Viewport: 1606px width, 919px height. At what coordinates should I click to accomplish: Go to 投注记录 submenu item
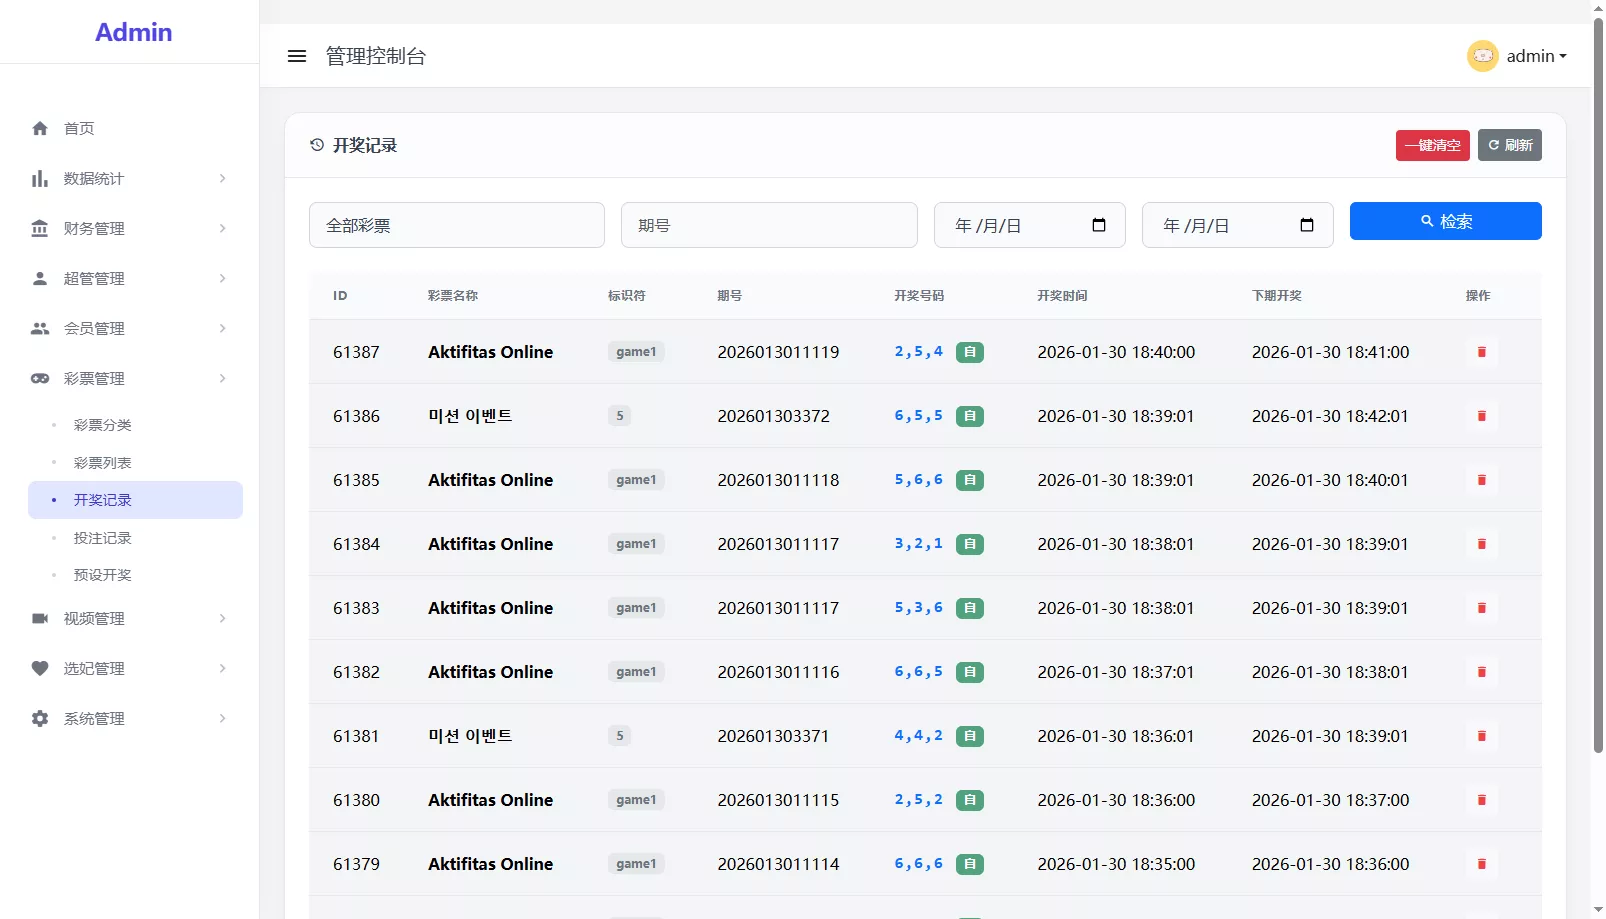(x=102, y=538)
